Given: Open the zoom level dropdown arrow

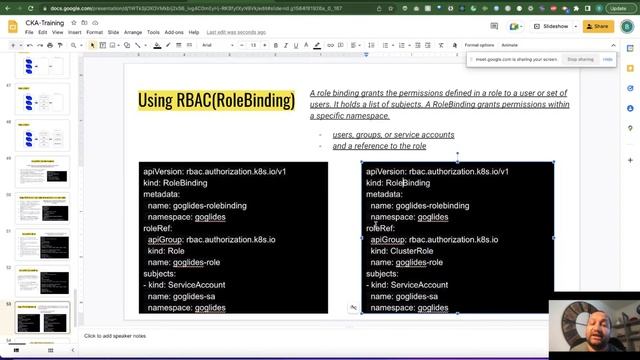Looking at the screenshot, I should coord(81,45).
